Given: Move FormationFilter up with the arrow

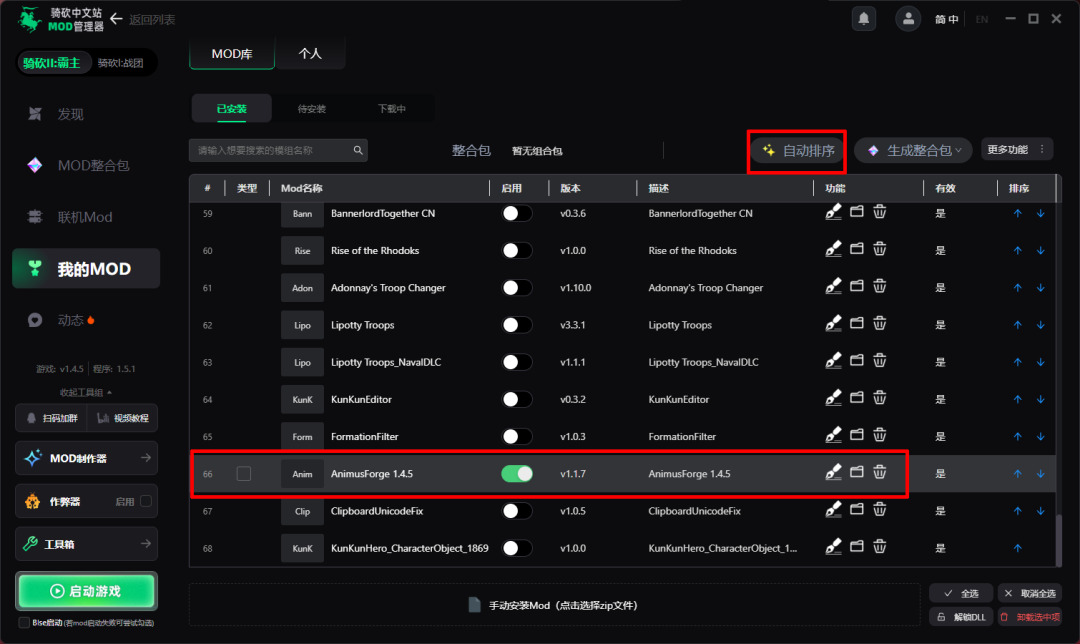Looking at the screenshot, I should (x=1017, y=436).
